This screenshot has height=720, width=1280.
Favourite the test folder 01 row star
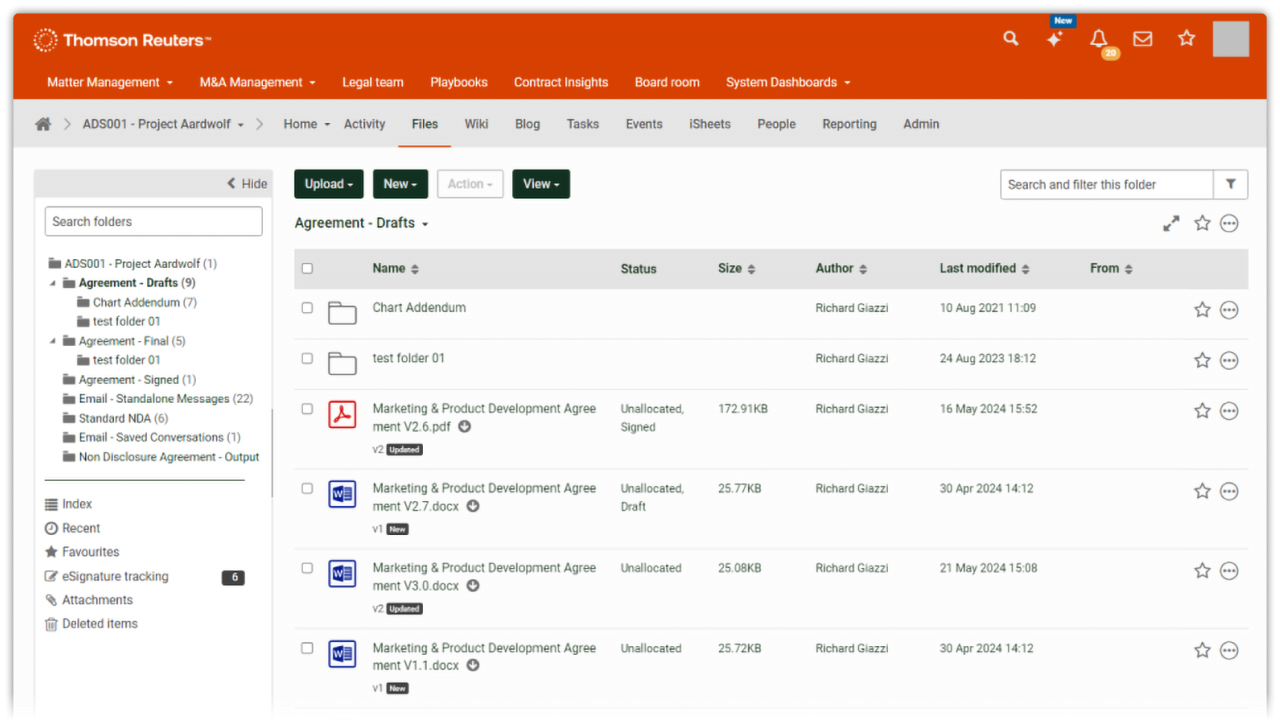(1202, 360)
